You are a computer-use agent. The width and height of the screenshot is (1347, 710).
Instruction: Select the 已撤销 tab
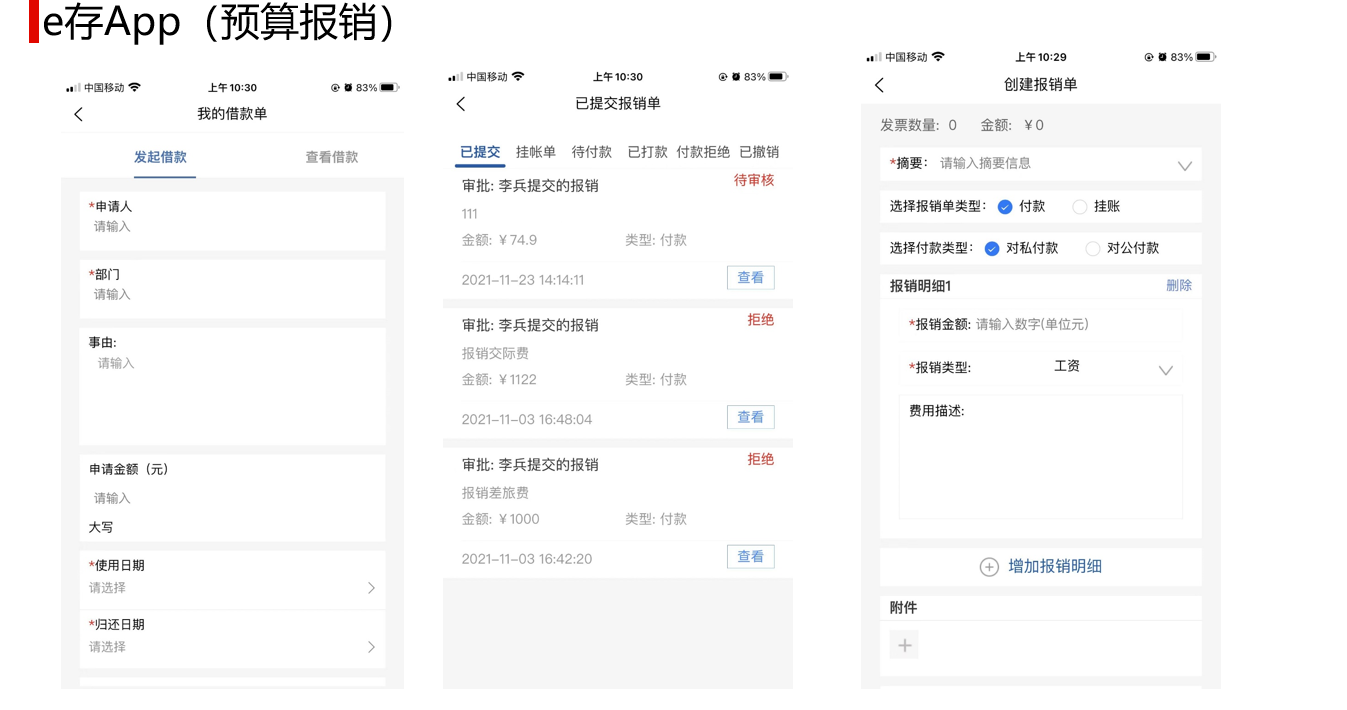tap(759, 152)
